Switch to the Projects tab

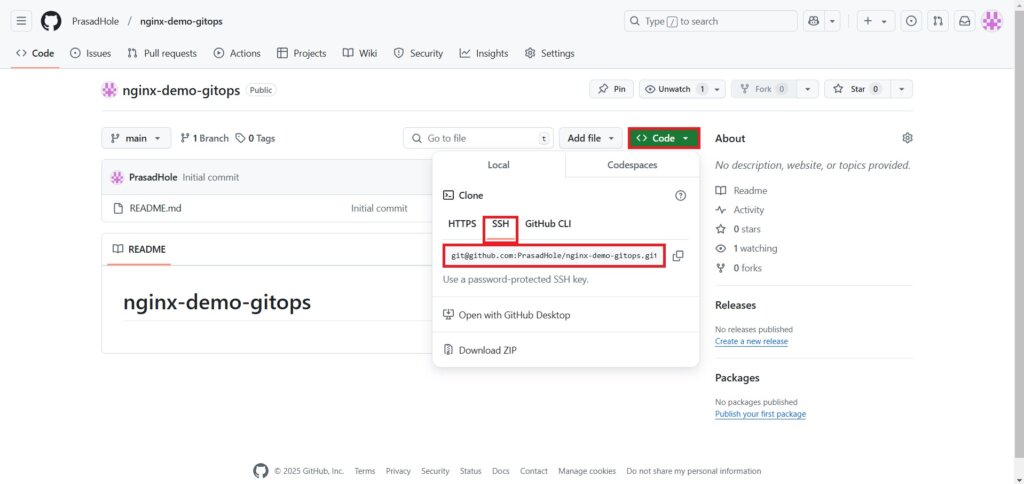pos(302,54)
